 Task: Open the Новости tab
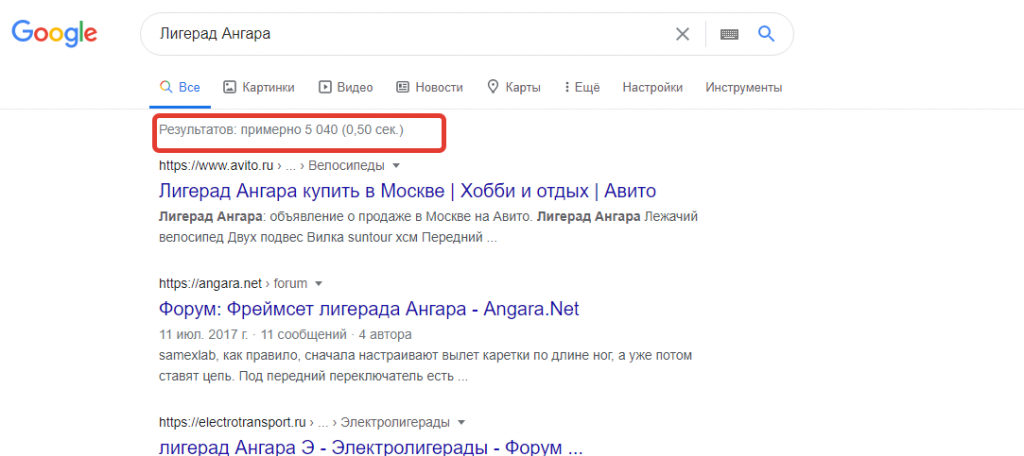coord(430,88)
